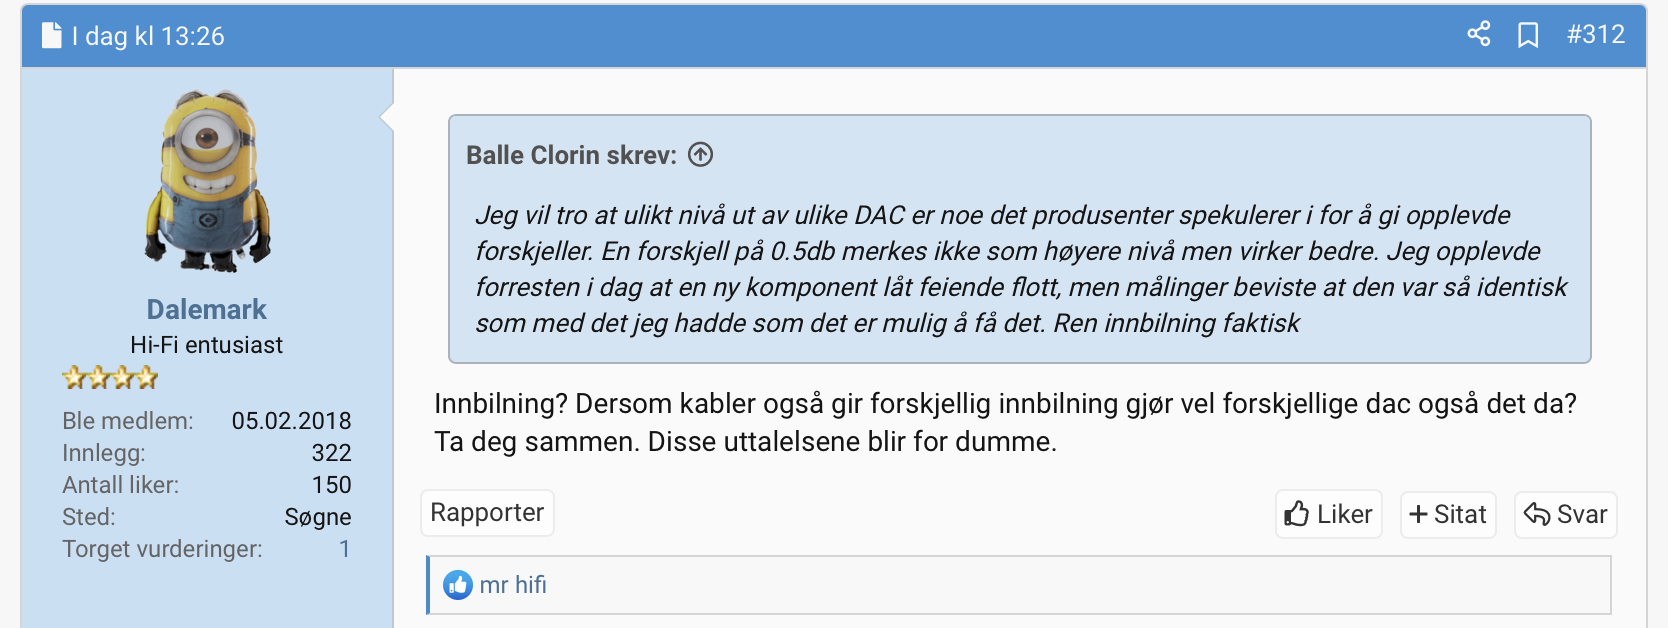The image size is (1668, 628).
Task: Reply using the Svar button
Action: click(x=1565, y=514)
